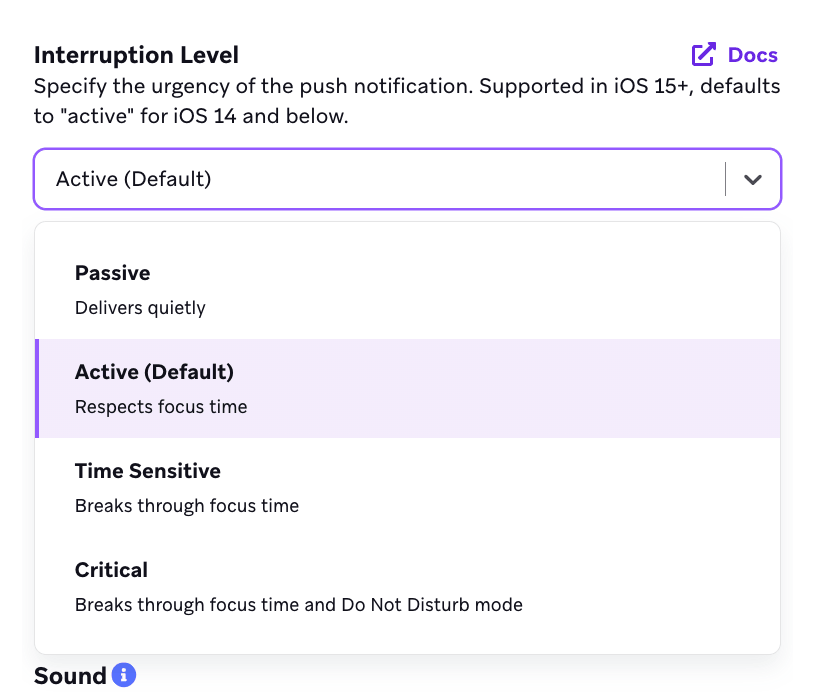The image size is (820, 698).
Task: Pick the Critical interruption level
Action: 111,570
